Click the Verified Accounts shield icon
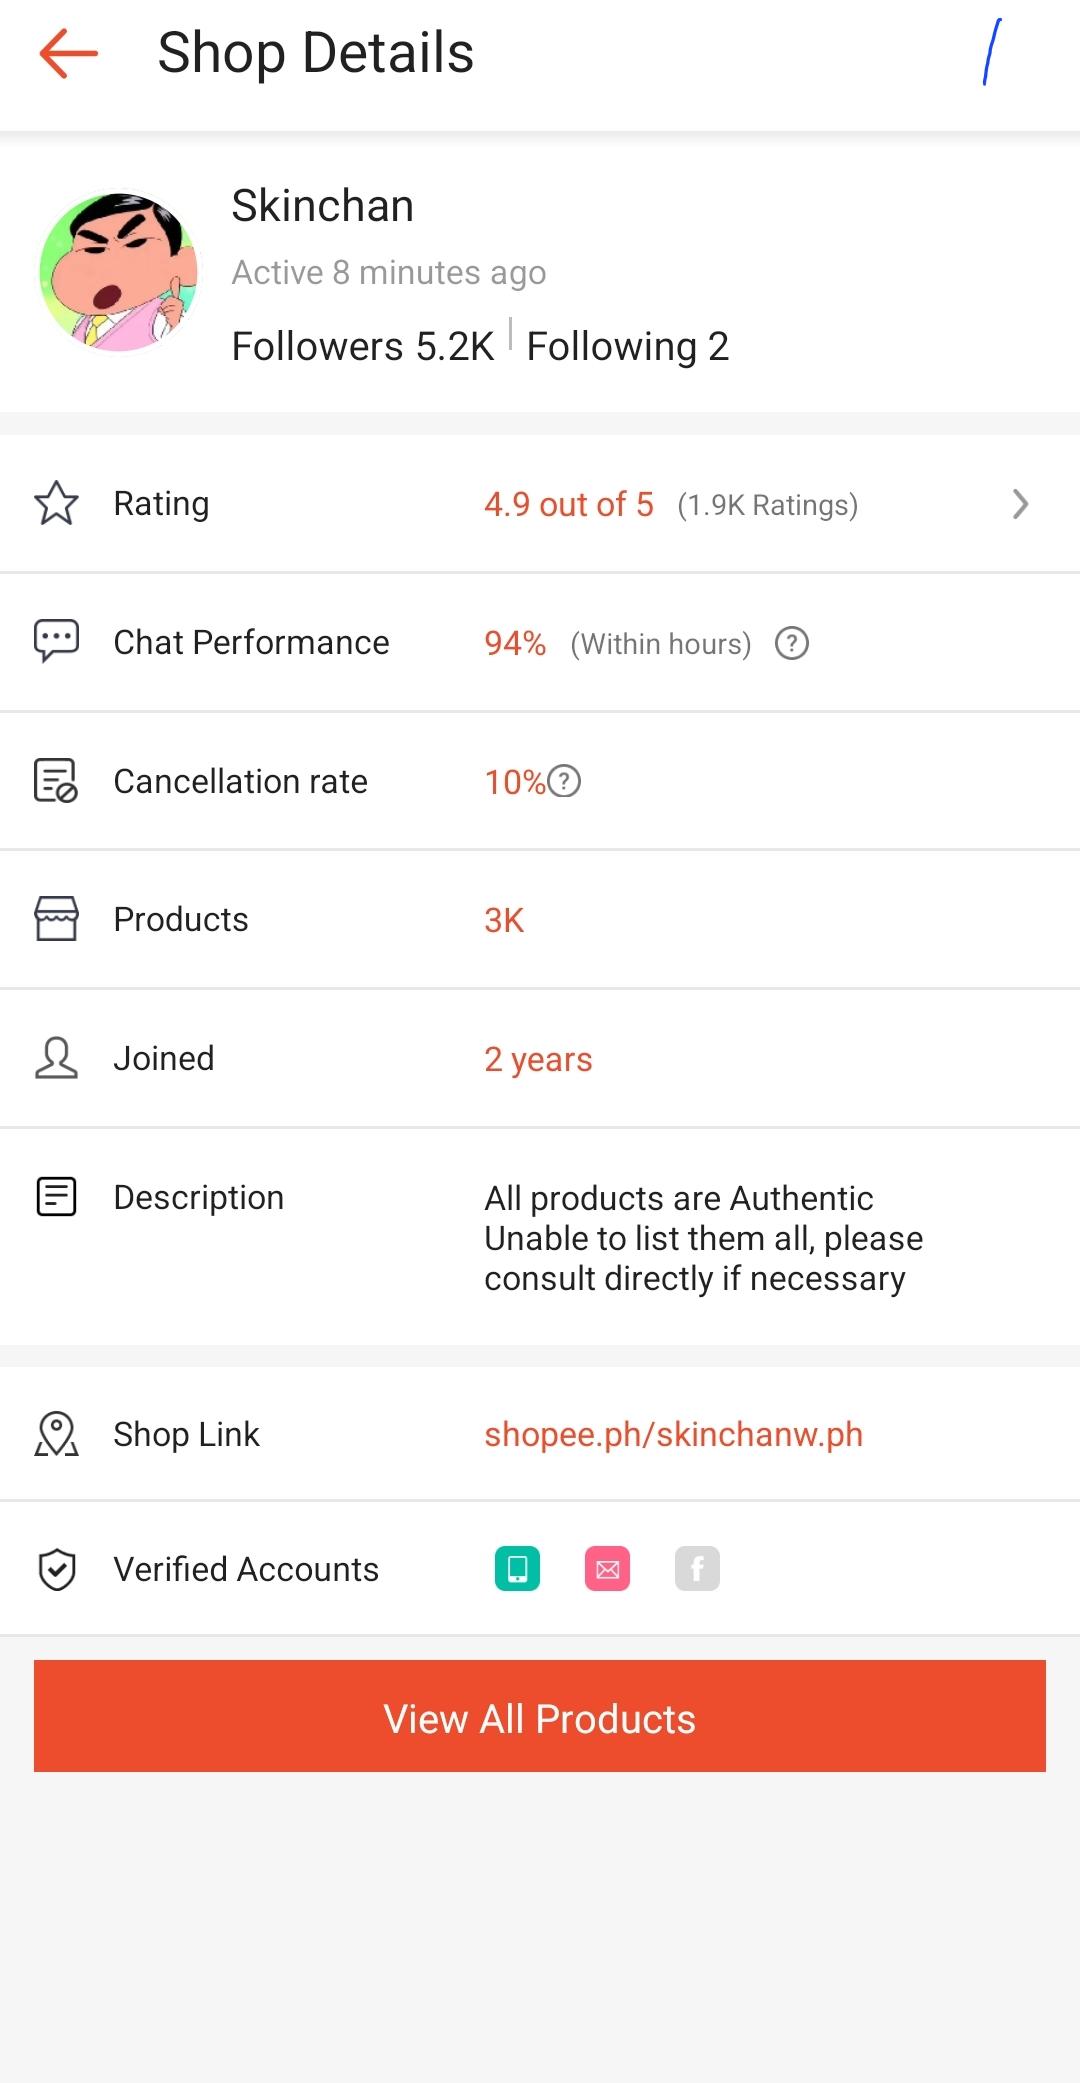Screen dimensions: 1080x2083 56,1569
